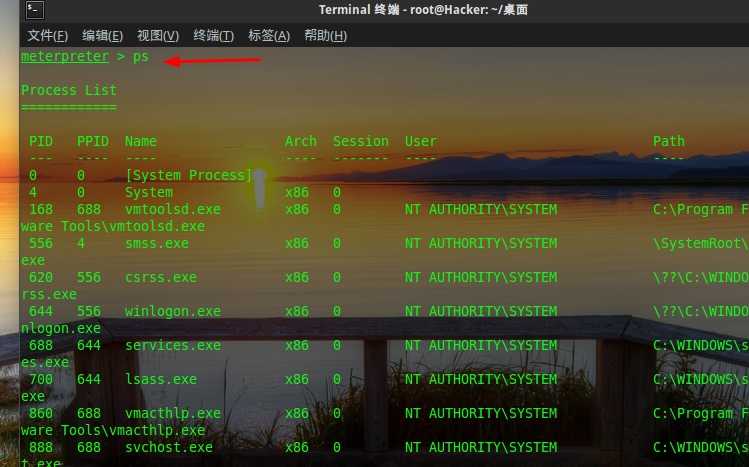Click NT AUTHORITY\SYSTEM user of vmtoolsd.exe

point(481,209)
